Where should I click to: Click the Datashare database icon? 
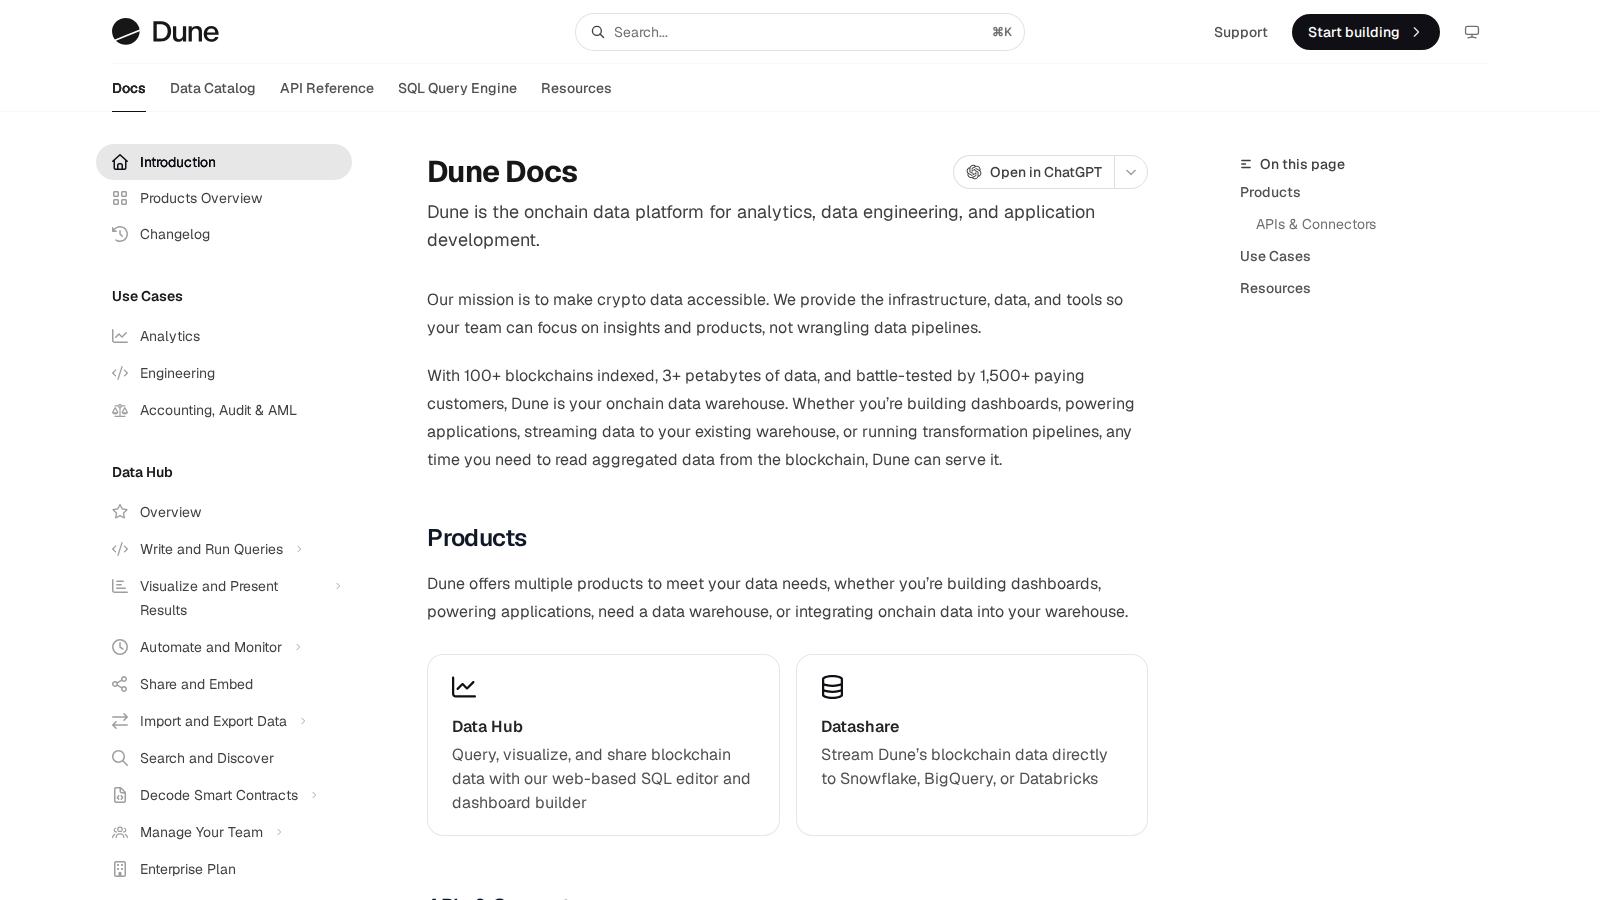(x=832, y=687)
